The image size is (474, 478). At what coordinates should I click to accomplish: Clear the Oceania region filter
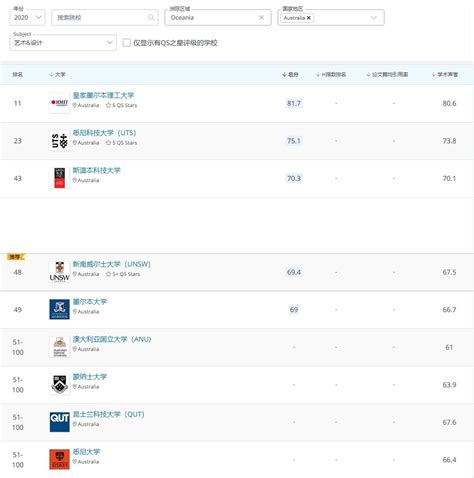click(x=262, y=18)
